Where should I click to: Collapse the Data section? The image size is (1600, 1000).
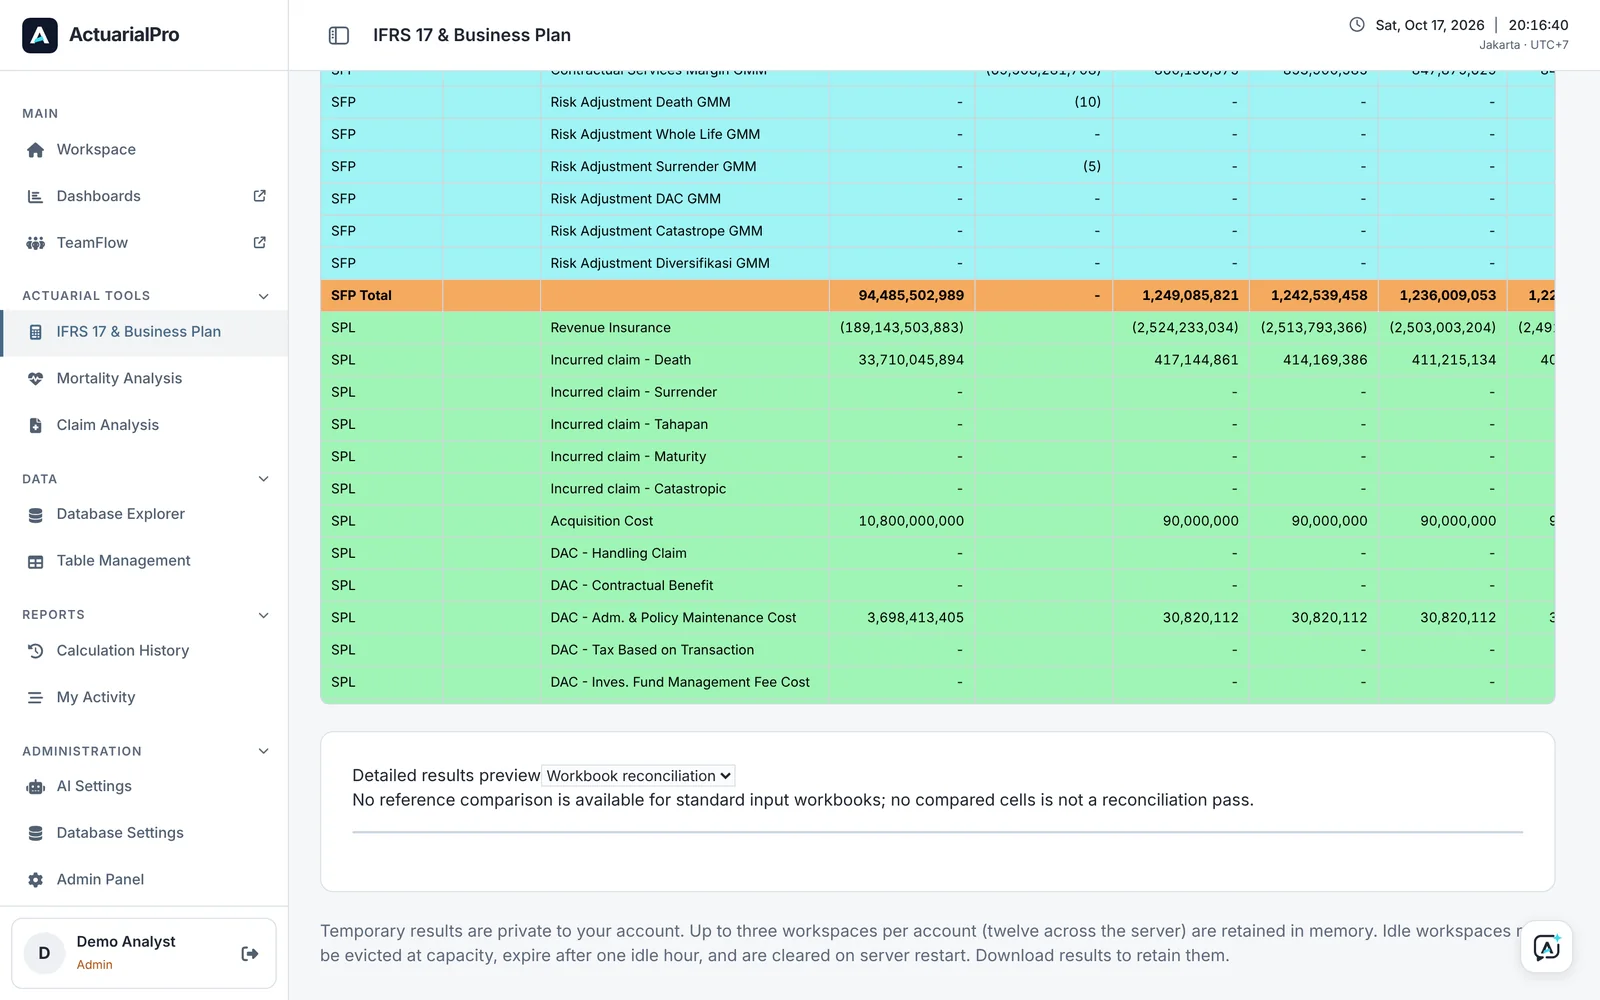[264, 479]
